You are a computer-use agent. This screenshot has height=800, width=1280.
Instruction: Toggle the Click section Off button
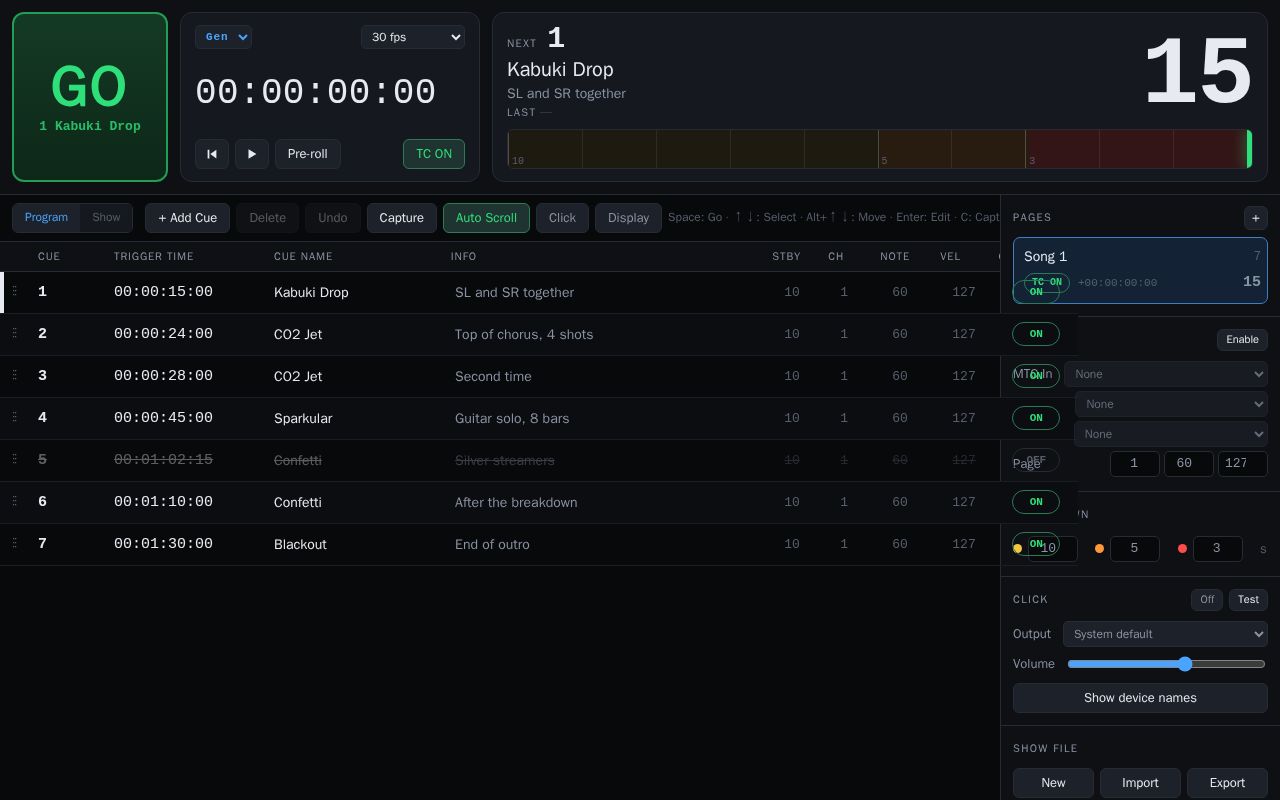(x=1207, y=600)
